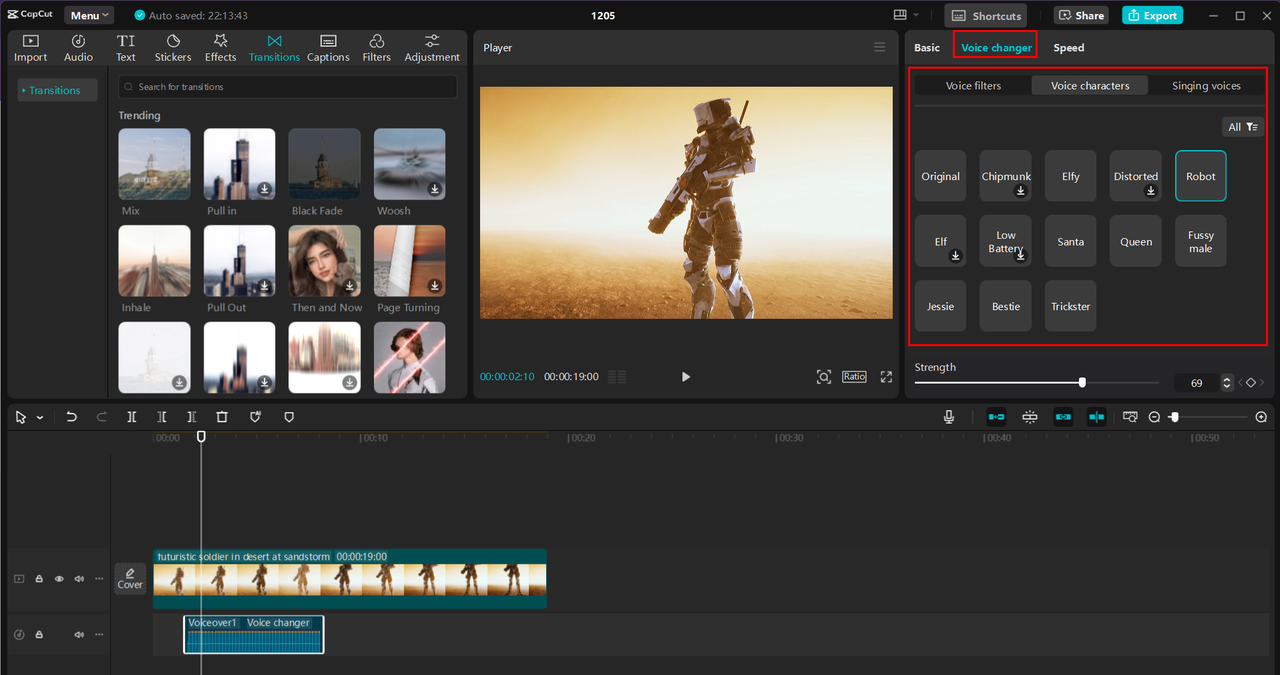Play the video in the Player
Viewport: 1280px width, 675px height.
pyautogui.click(x=686, y=377)
